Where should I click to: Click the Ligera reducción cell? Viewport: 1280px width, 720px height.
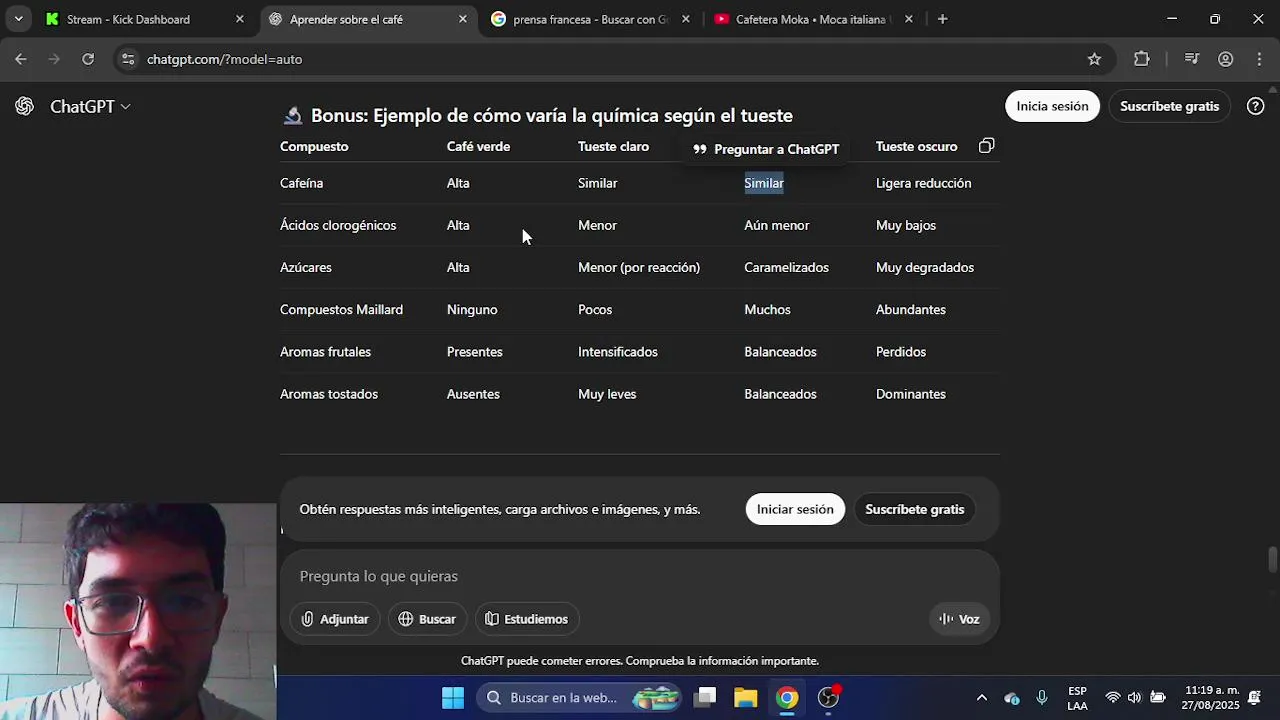point(923,183)
